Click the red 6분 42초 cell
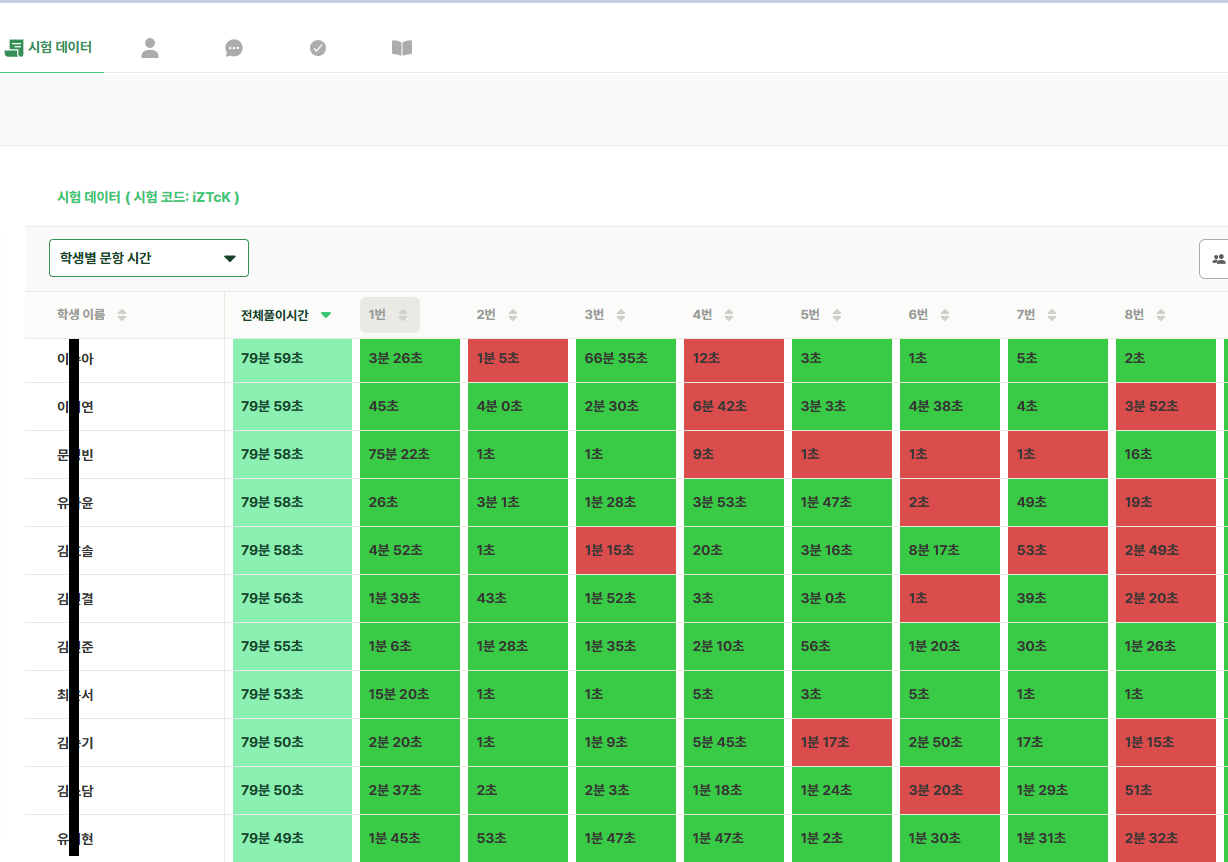The image size is (1228, 862). point(734,406)
